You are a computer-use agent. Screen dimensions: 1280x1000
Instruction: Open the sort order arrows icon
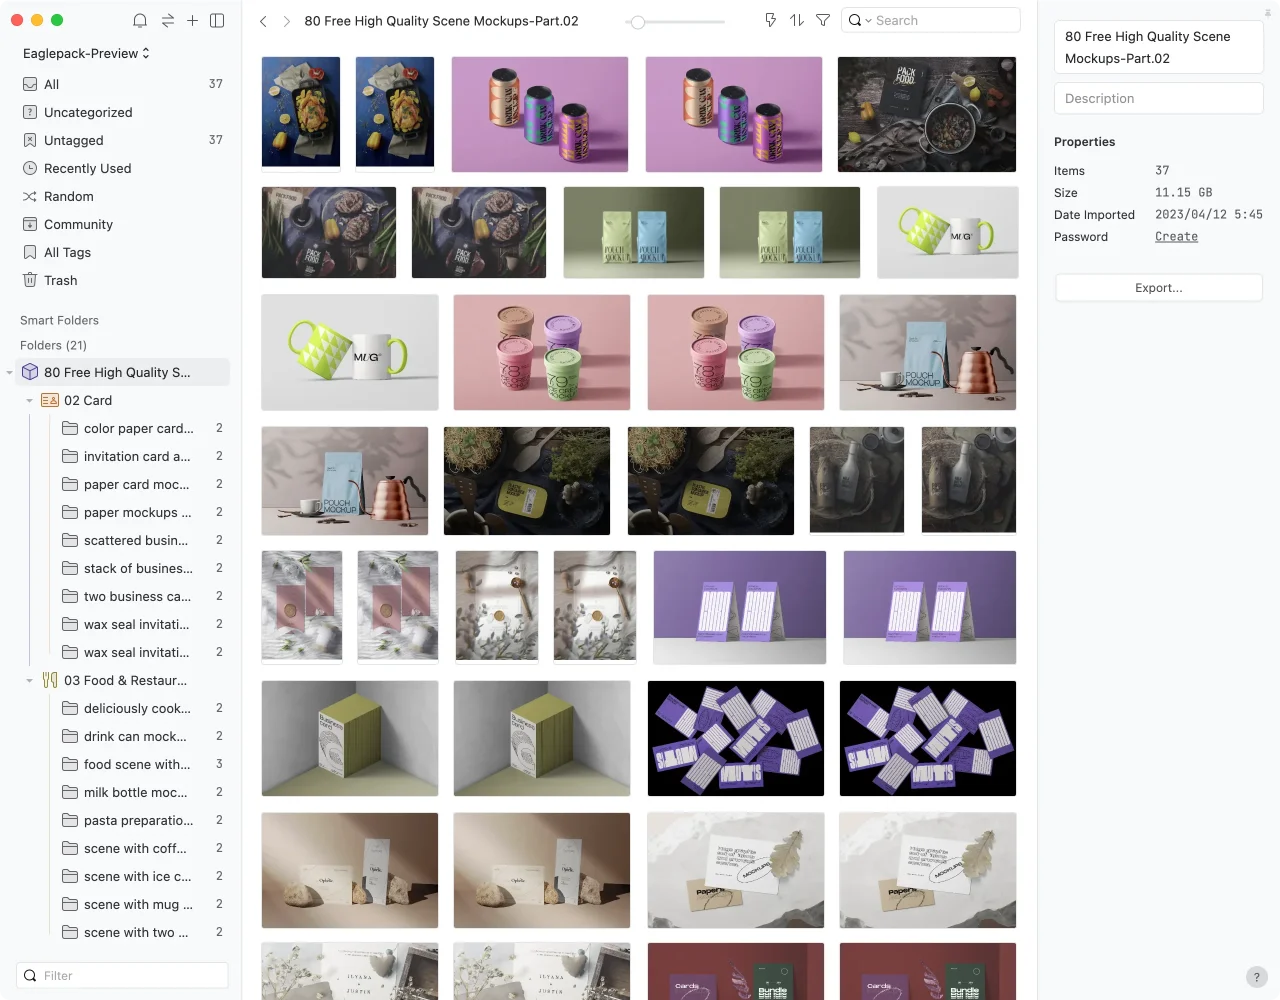pyautogui.click(x=797, y=20)
